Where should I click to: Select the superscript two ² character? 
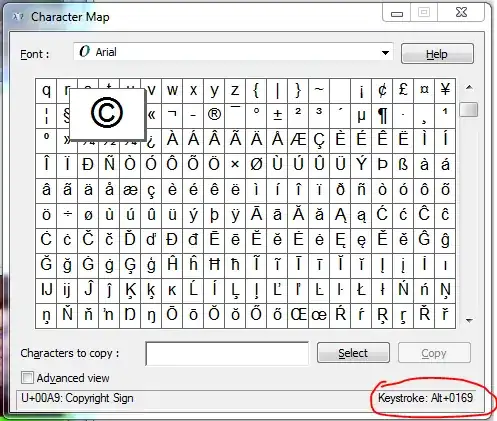(x=298, y=115)
